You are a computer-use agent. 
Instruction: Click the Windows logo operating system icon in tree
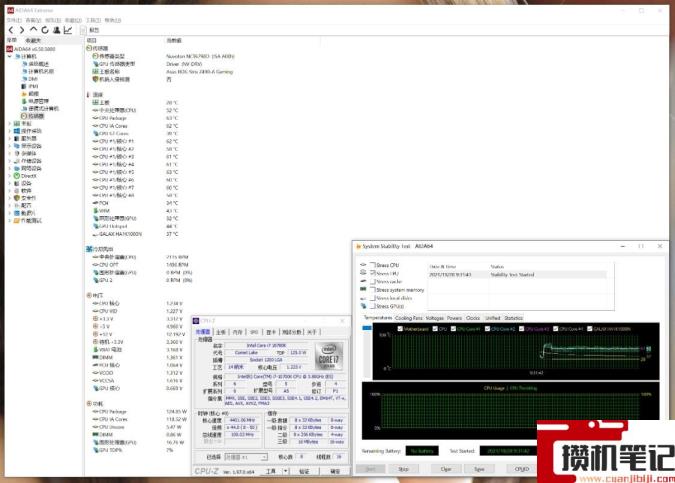(x=17, y=131)
